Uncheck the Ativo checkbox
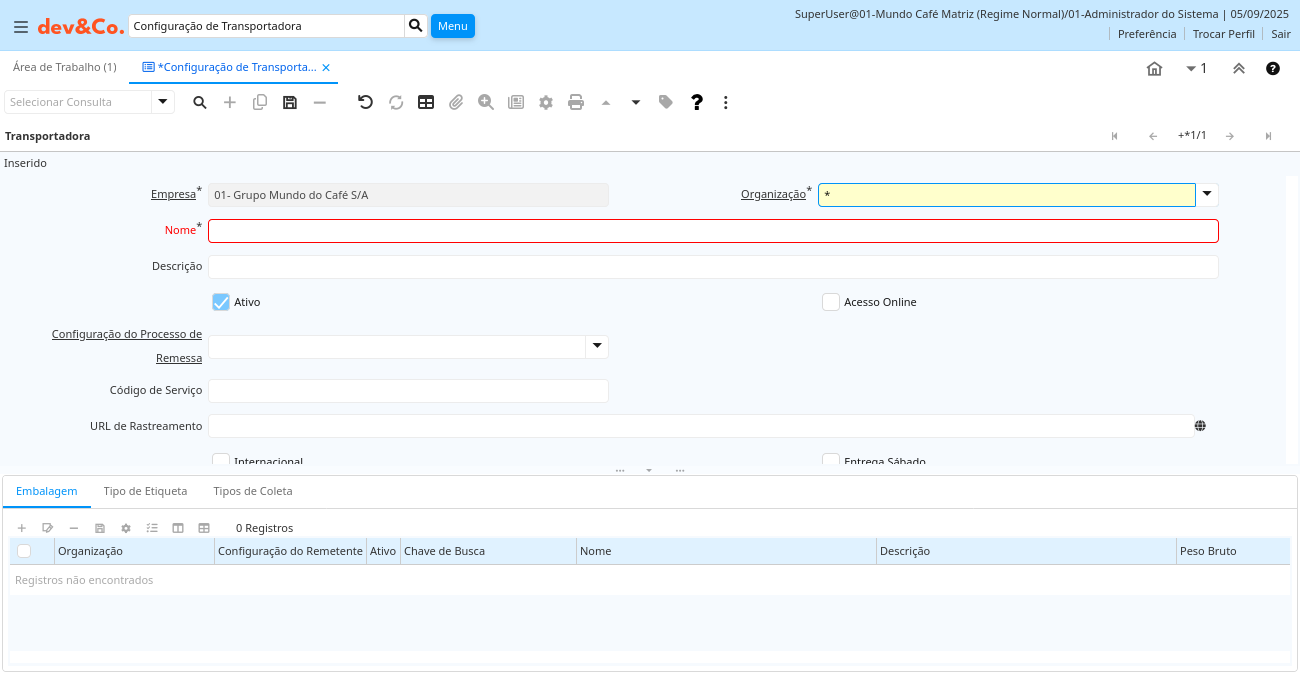This screenshot has width=1300, height=674. (x=221, y=302)
